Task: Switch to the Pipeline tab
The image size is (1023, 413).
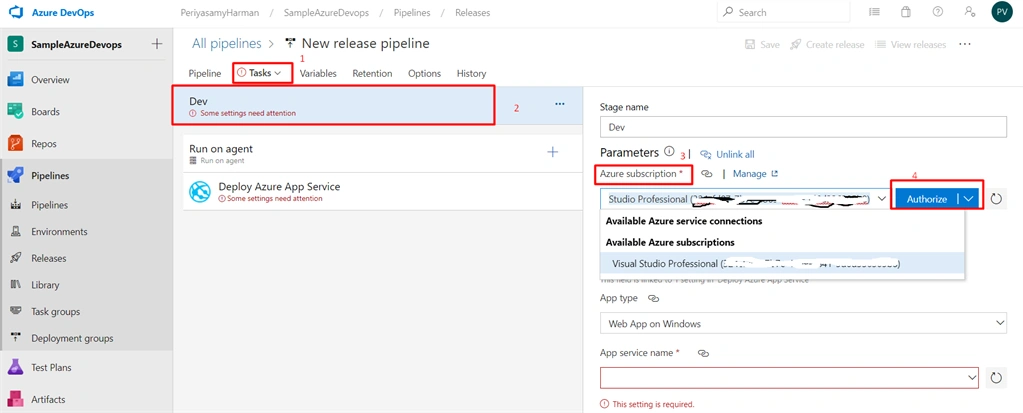Action: click(205, 74)
